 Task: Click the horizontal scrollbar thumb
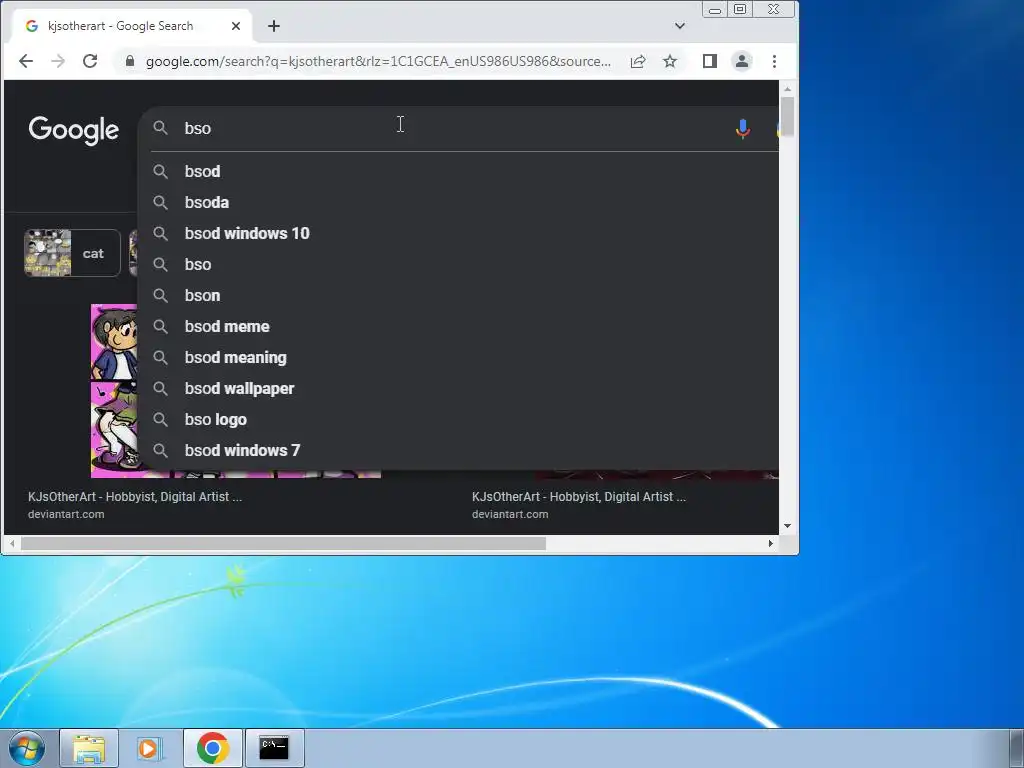pos(283,543)
